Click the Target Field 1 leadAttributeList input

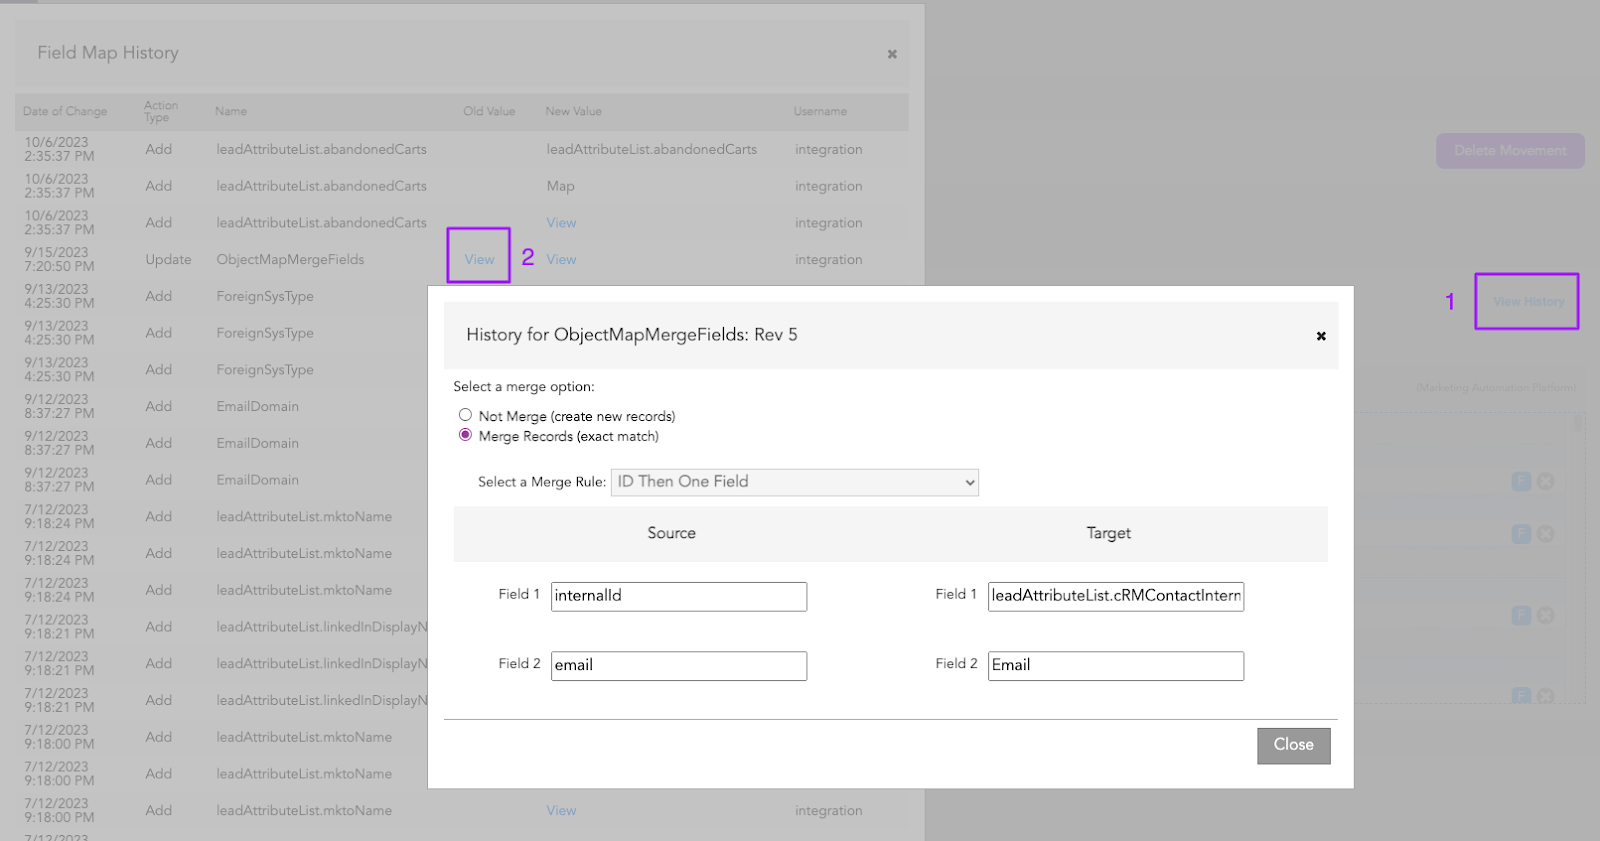[x=1116, y=596]
